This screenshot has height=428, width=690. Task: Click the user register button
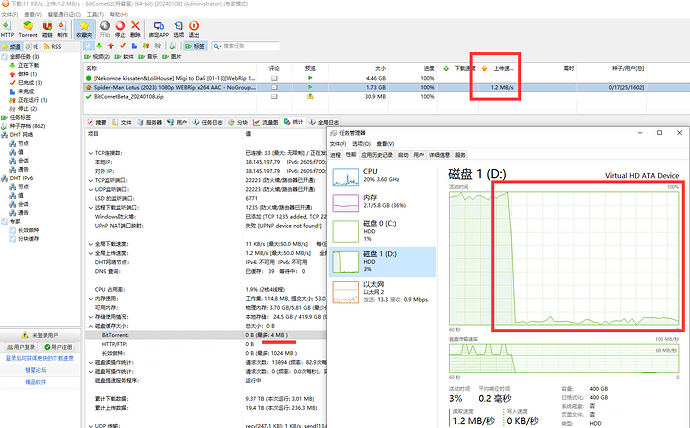pos(58,347)
